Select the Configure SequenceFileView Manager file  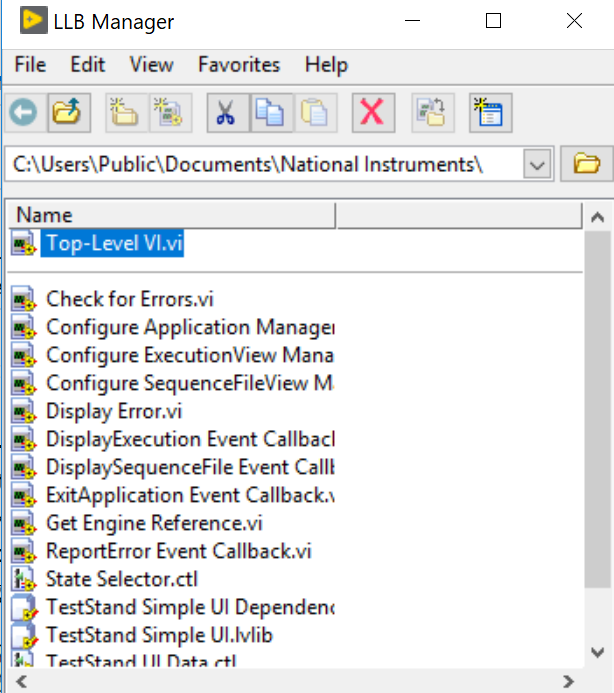point(190,383)
